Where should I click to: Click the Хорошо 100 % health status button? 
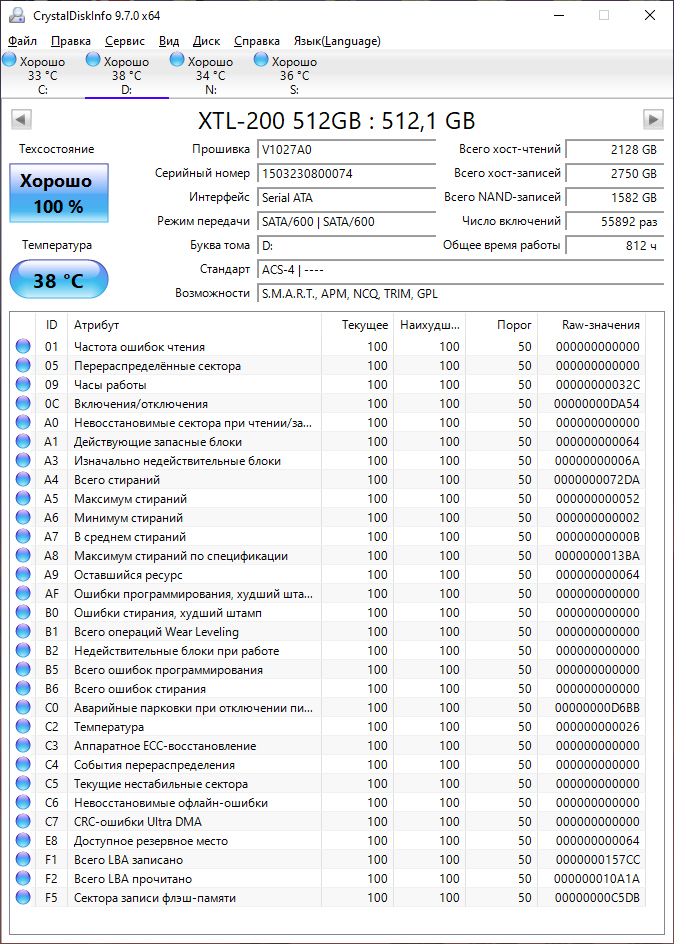click(x=59, y=193)
